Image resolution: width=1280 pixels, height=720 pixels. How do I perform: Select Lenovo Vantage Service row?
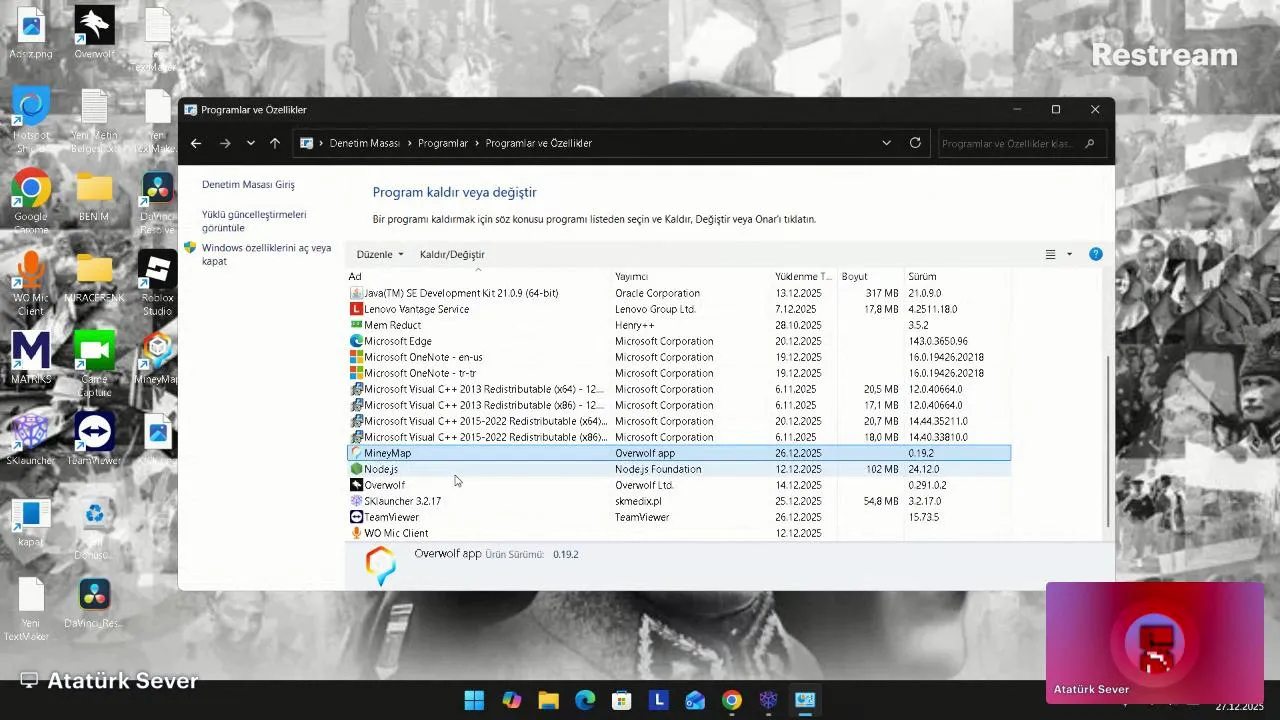pos(679,309)
